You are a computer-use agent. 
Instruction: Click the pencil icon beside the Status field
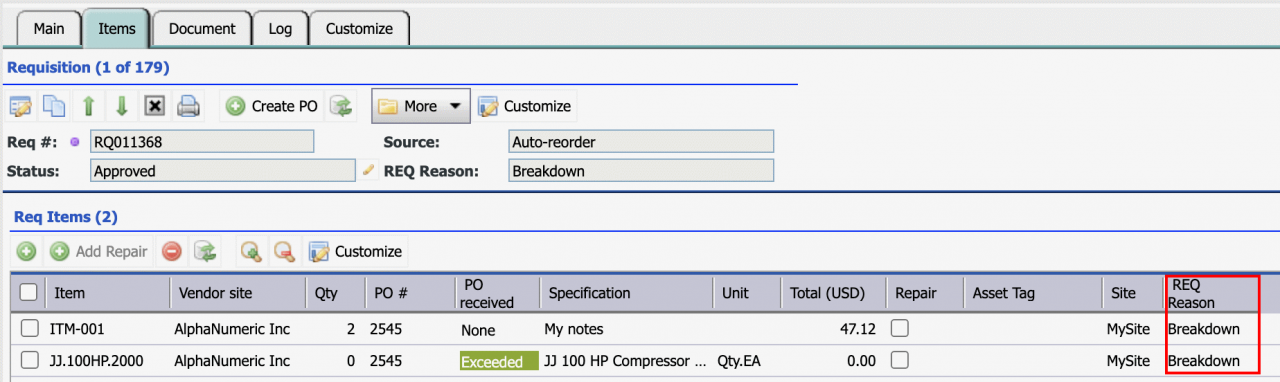pos(368,170)
